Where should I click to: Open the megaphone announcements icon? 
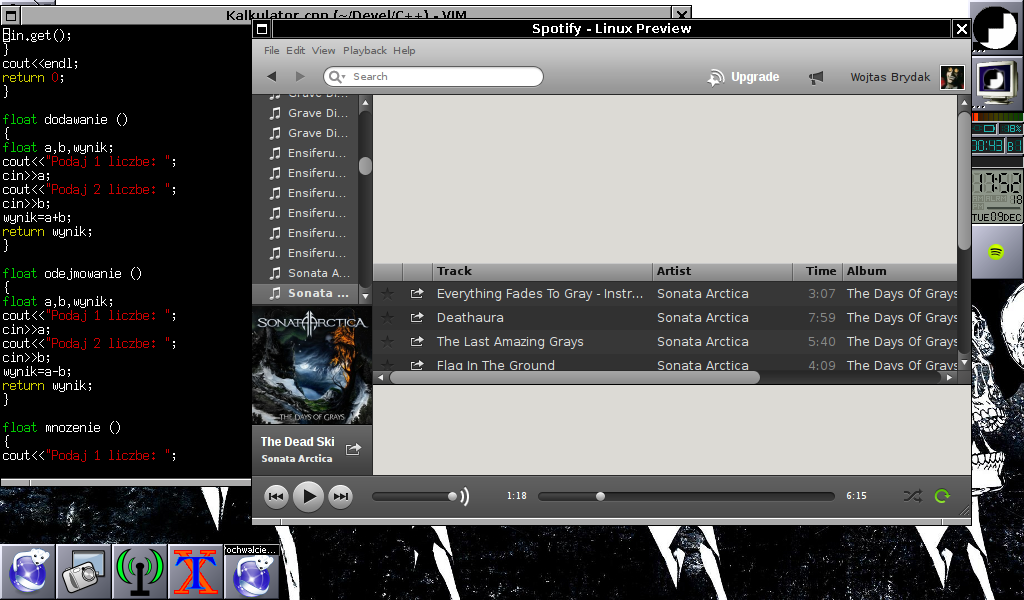(816, 78)
